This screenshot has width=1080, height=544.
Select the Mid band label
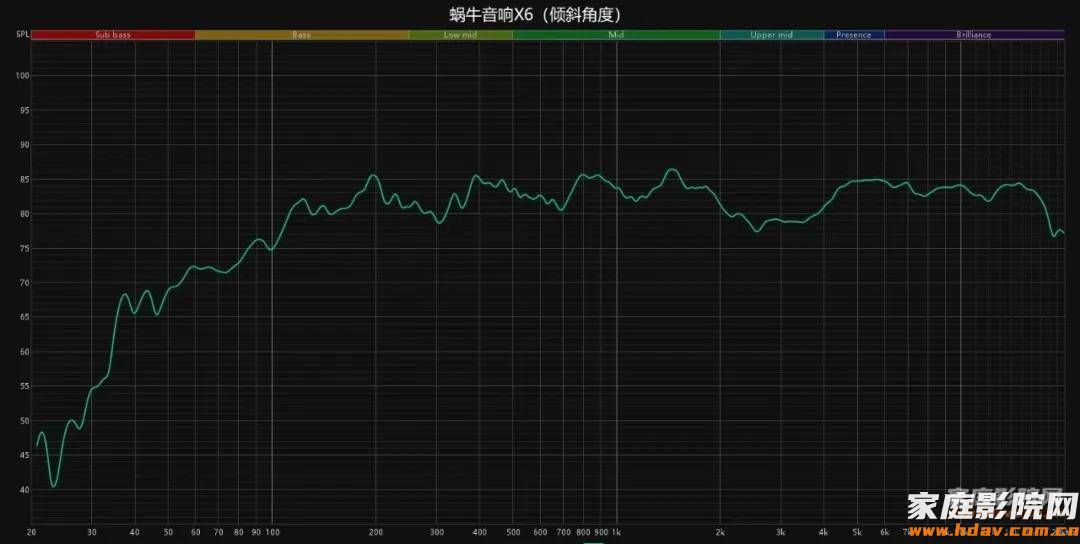pyautogui.click(x=616, y=34)
